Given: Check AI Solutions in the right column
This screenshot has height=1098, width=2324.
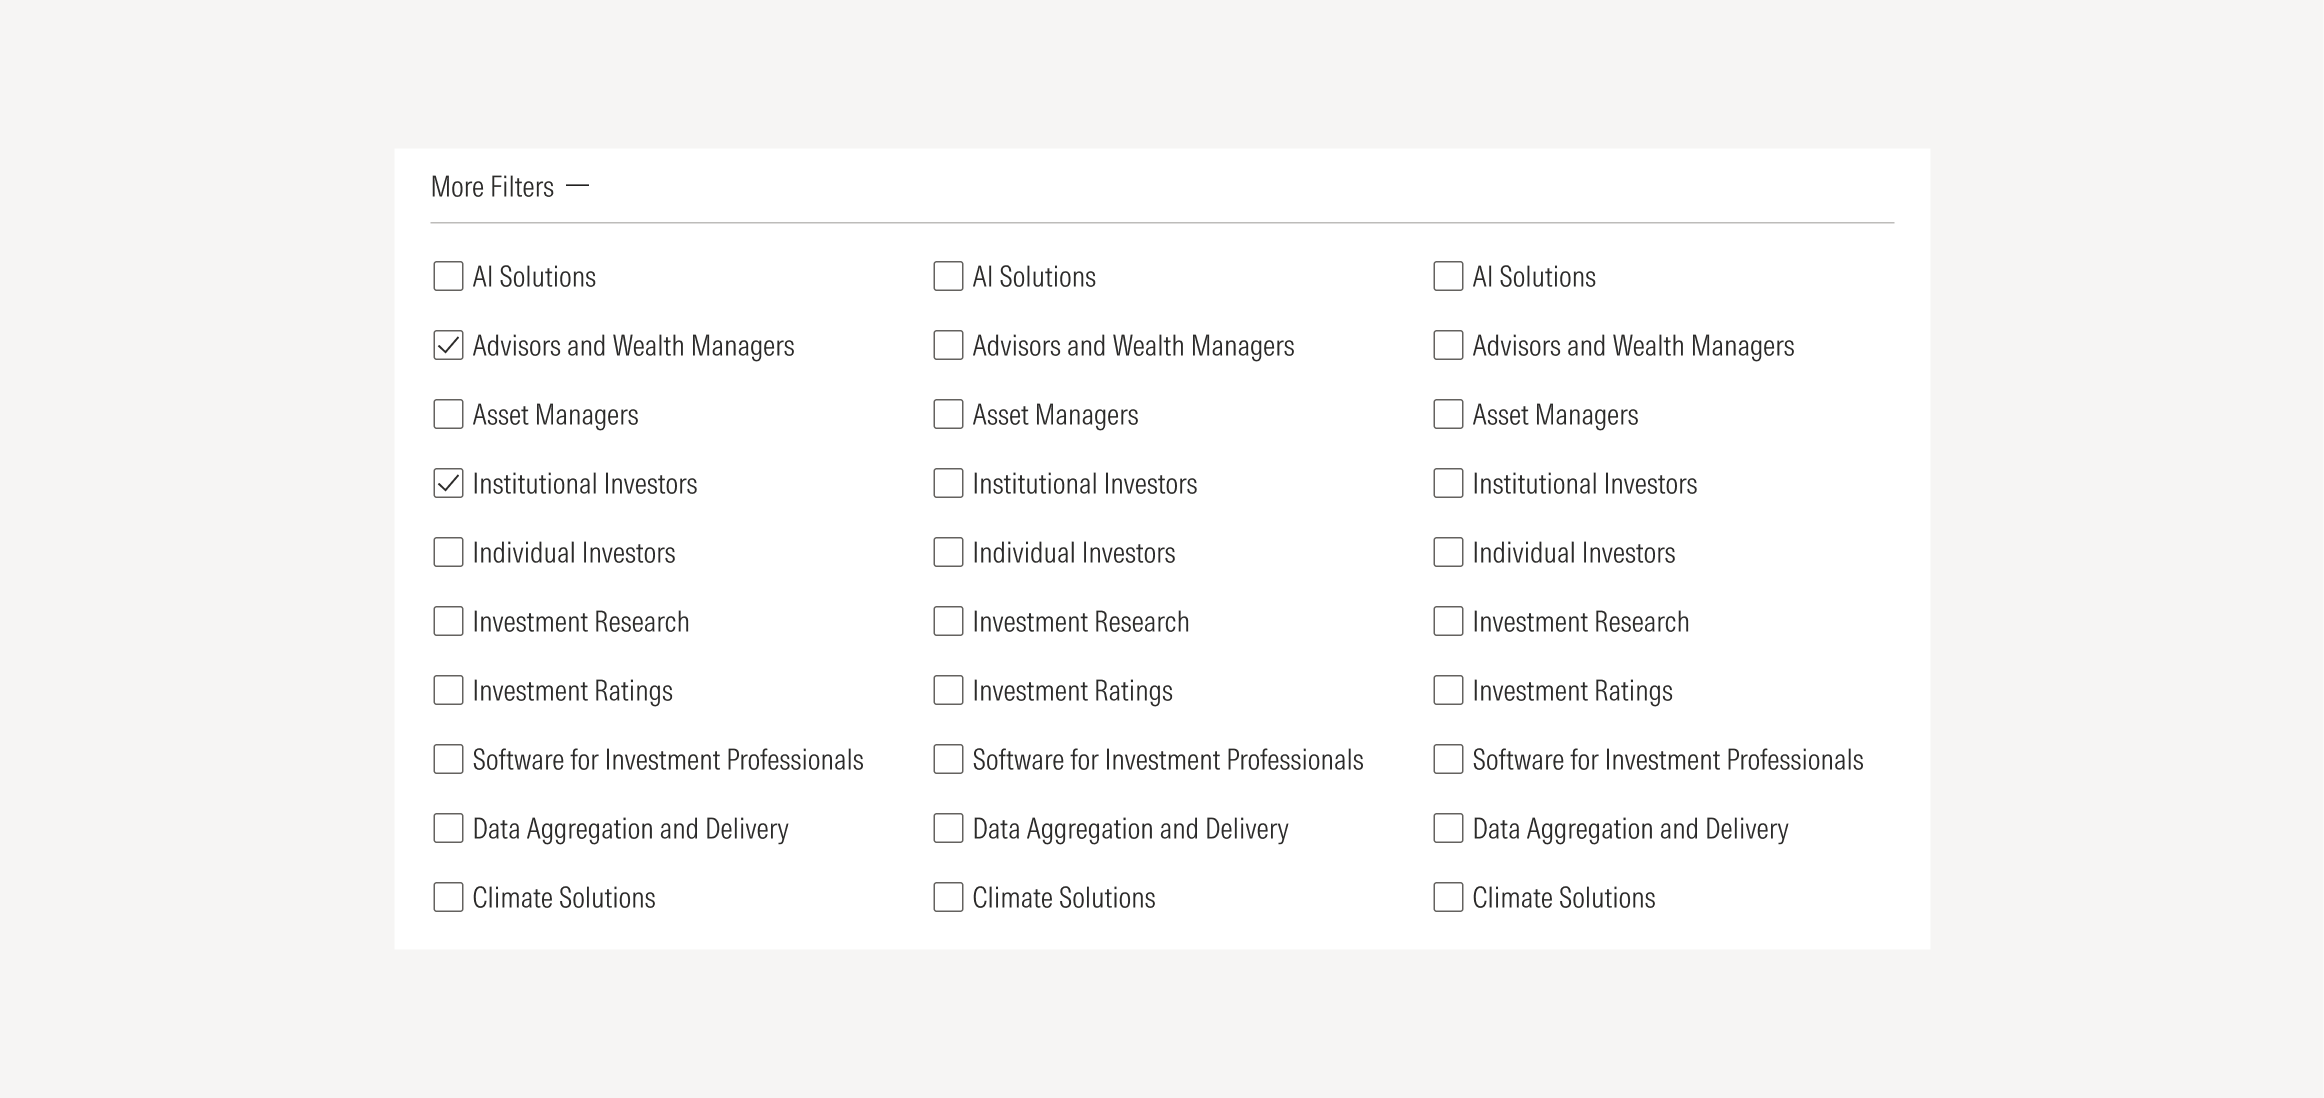Looking at the screenshot, I should 1448,276.
